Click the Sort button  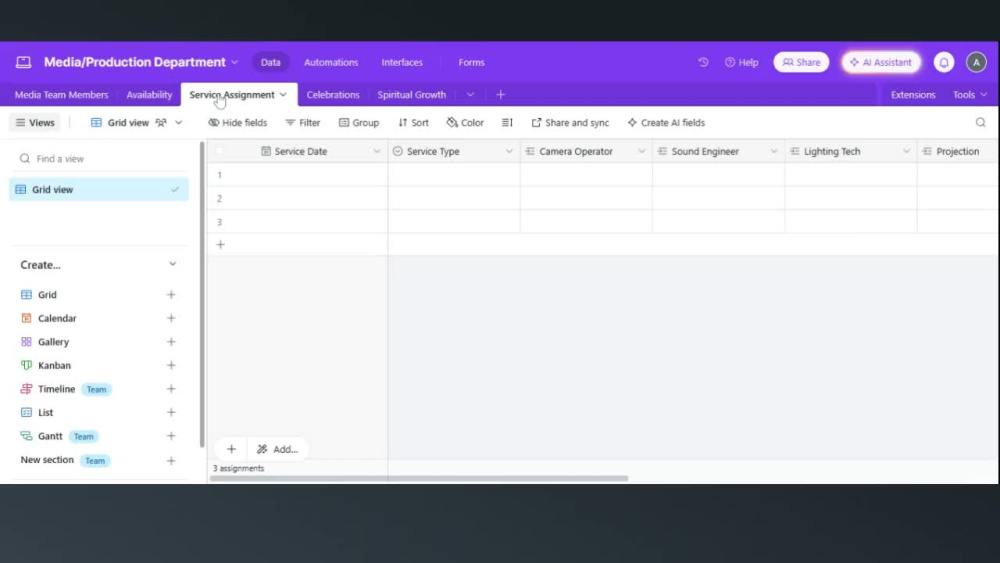(x=413, y=122)
